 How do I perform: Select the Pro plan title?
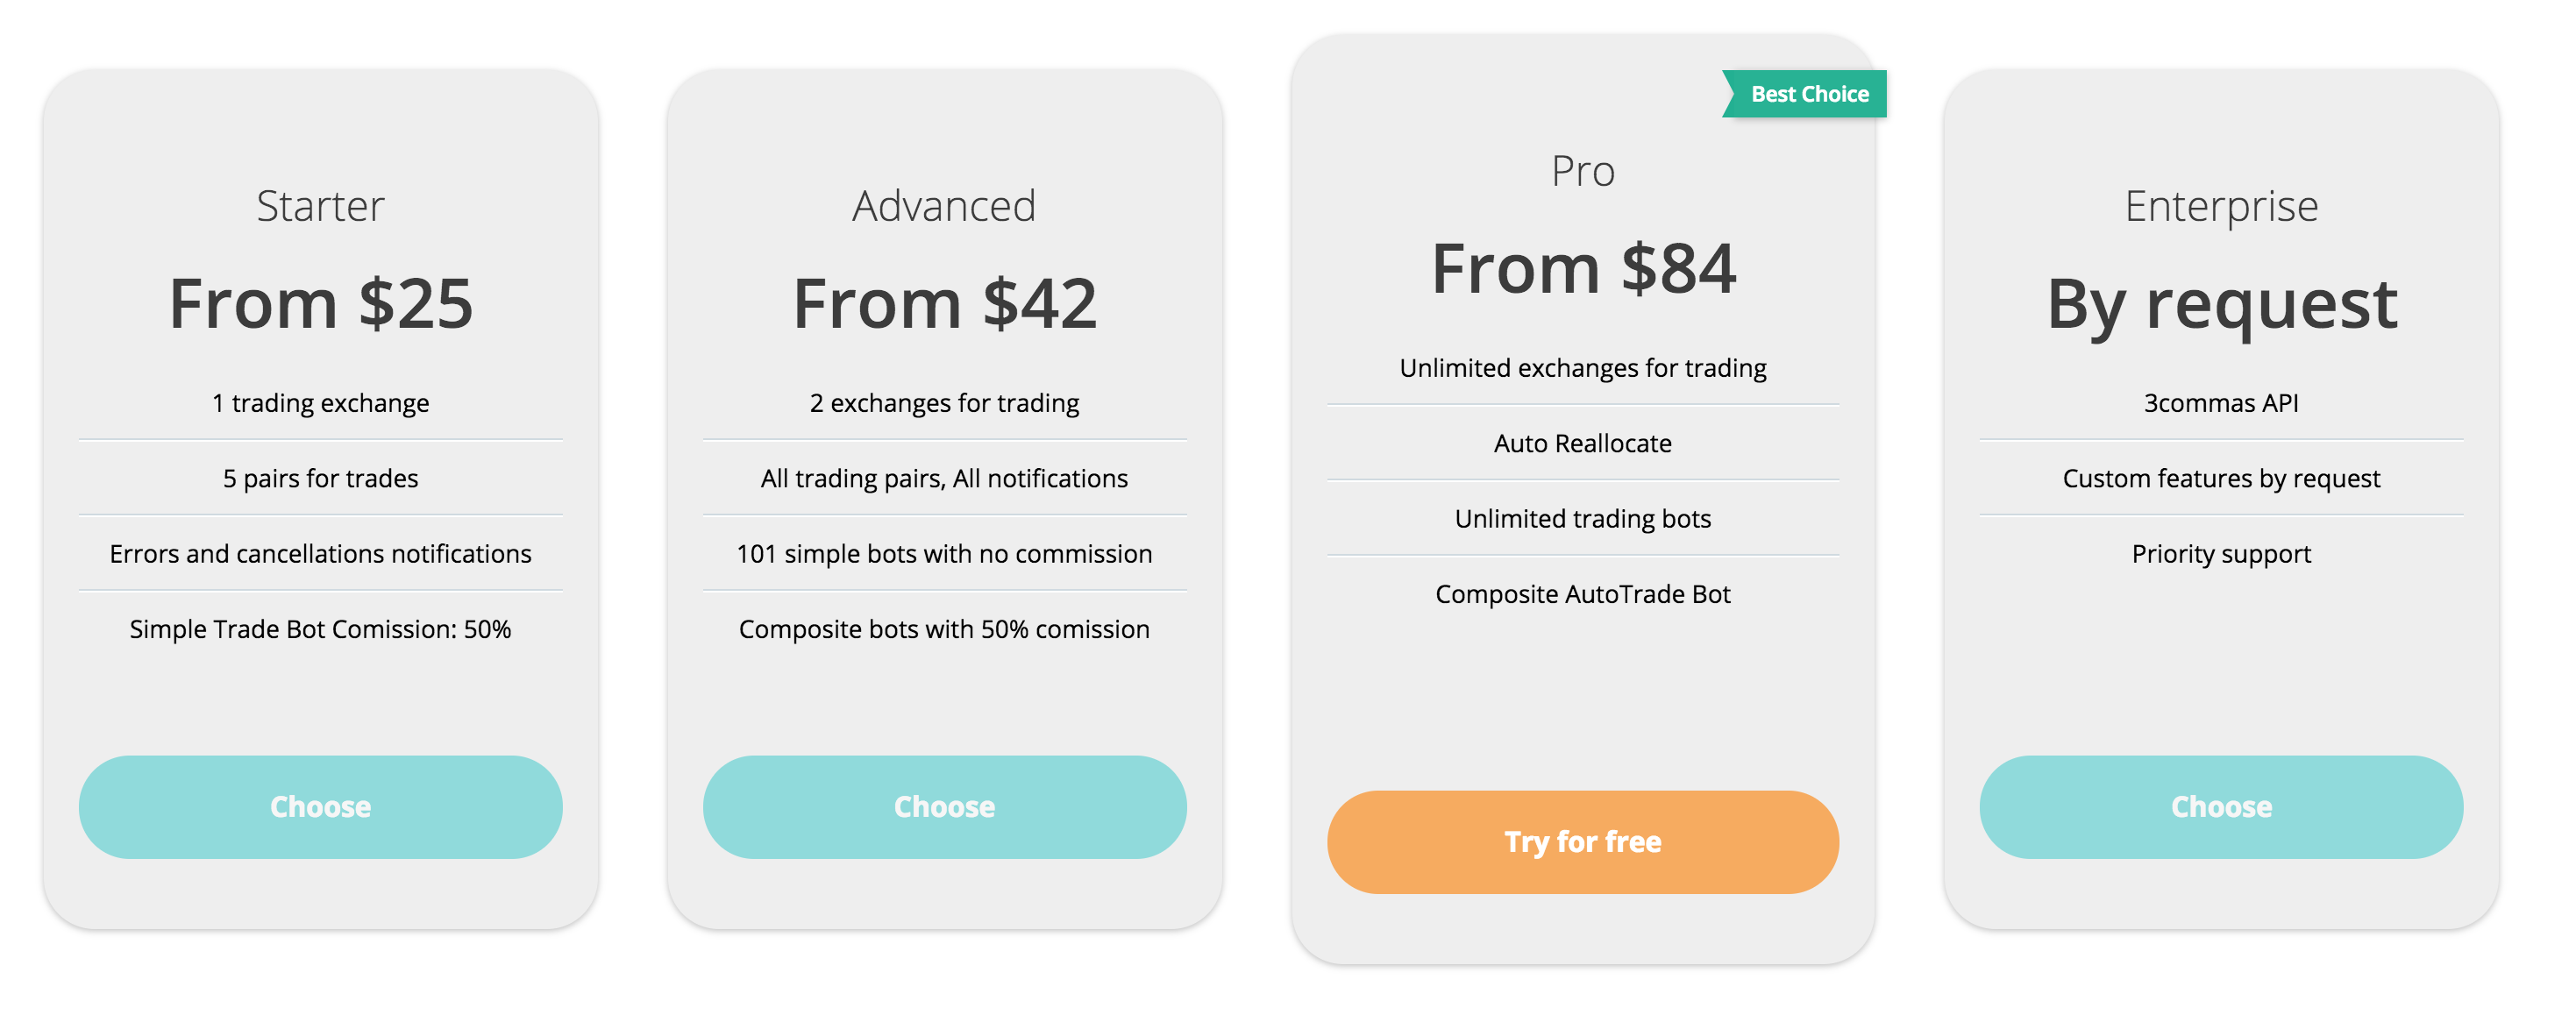click(x=1582, y=171)
